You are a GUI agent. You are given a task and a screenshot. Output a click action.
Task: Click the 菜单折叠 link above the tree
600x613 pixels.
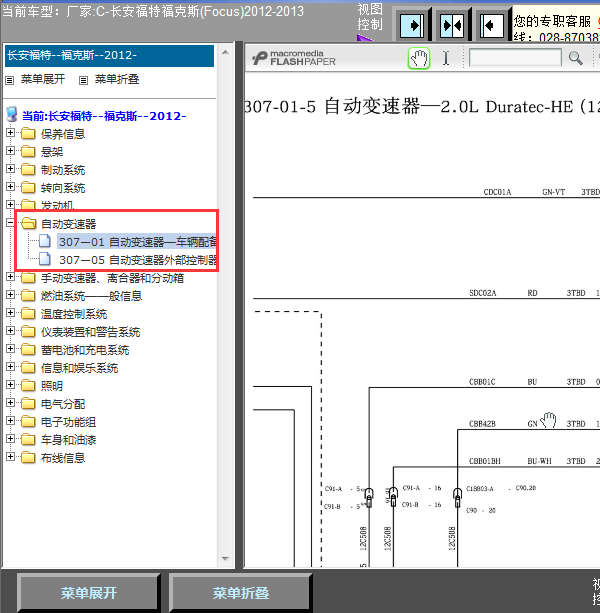117,79
